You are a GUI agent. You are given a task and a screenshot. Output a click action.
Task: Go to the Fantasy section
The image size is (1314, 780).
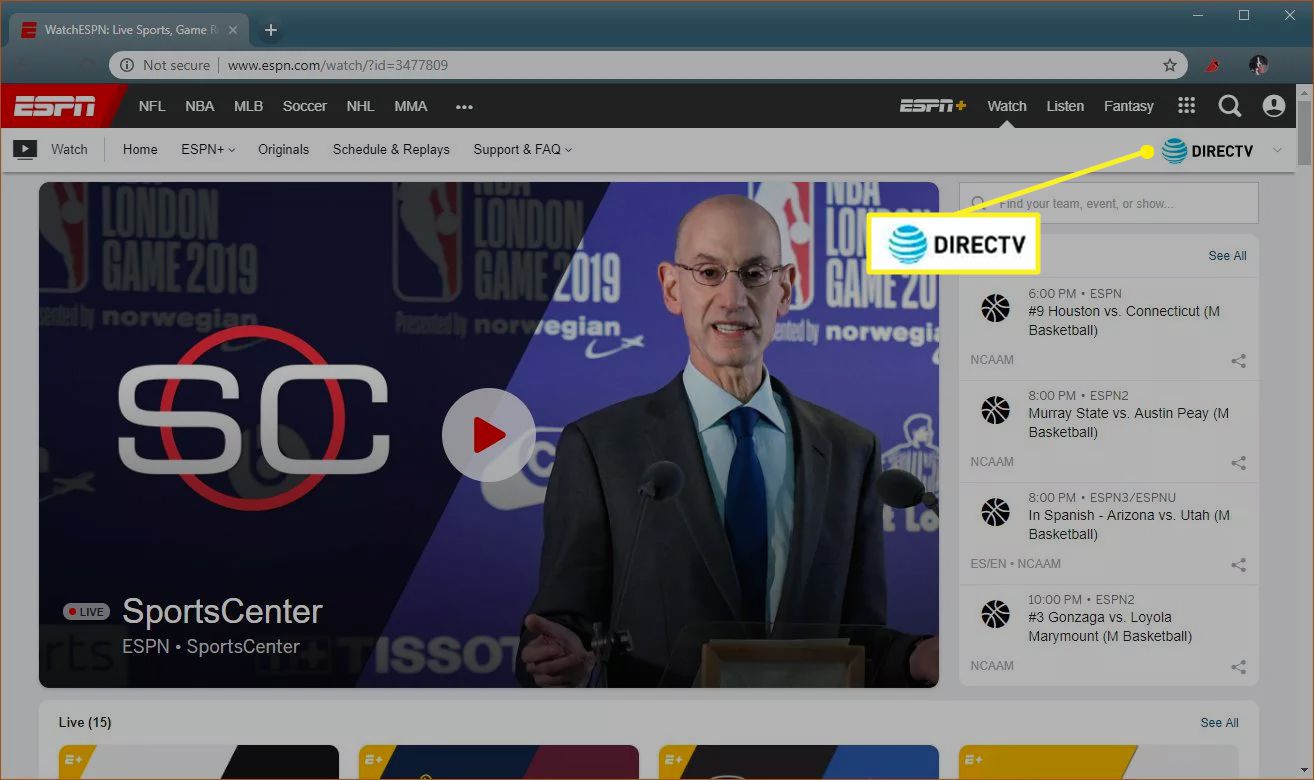pos(1129,106)
